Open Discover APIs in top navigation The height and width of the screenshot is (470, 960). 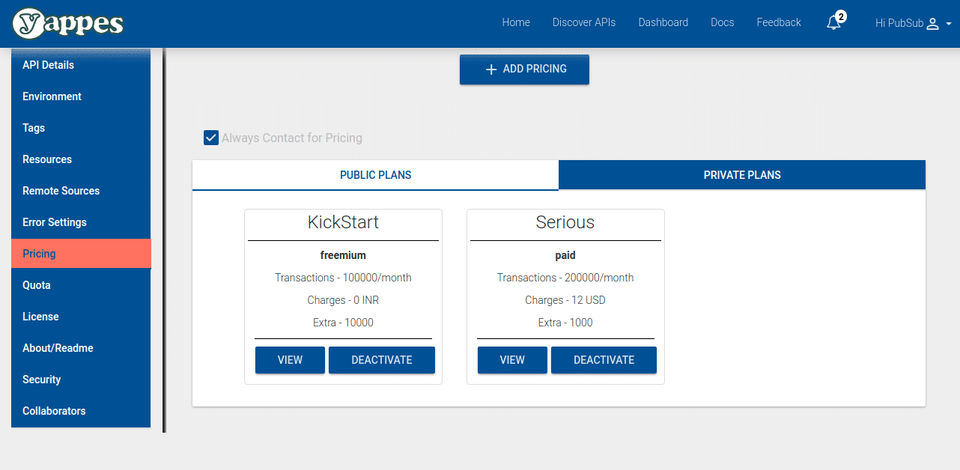pos(584,23)
